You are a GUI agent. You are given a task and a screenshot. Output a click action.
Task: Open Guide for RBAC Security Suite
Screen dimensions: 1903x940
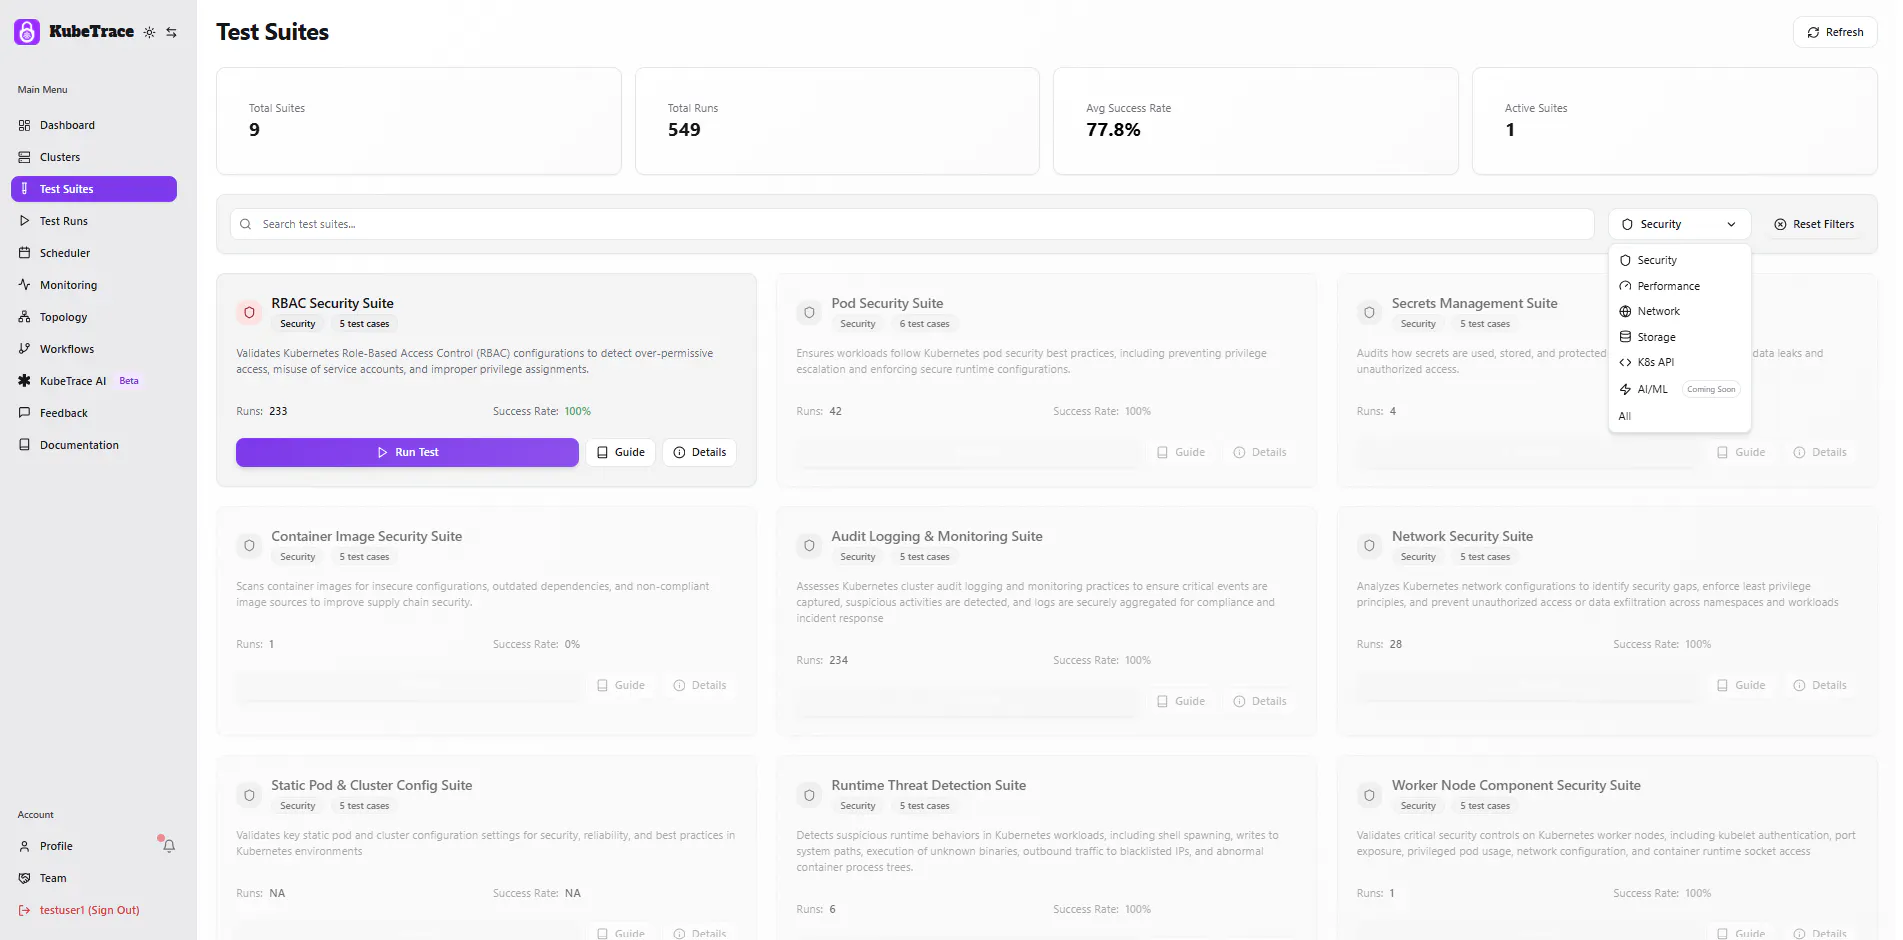[x=621, y=452]
